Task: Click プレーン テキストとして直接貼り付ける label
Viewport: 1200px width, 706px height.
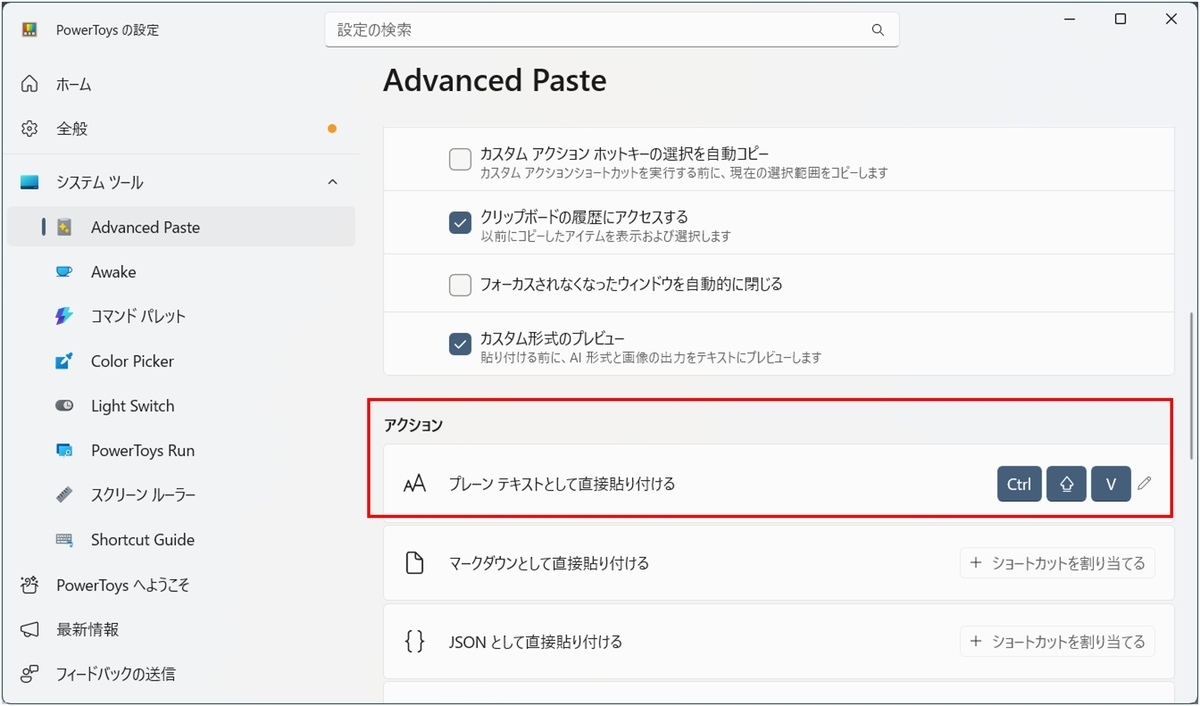Action: point(562,484)
